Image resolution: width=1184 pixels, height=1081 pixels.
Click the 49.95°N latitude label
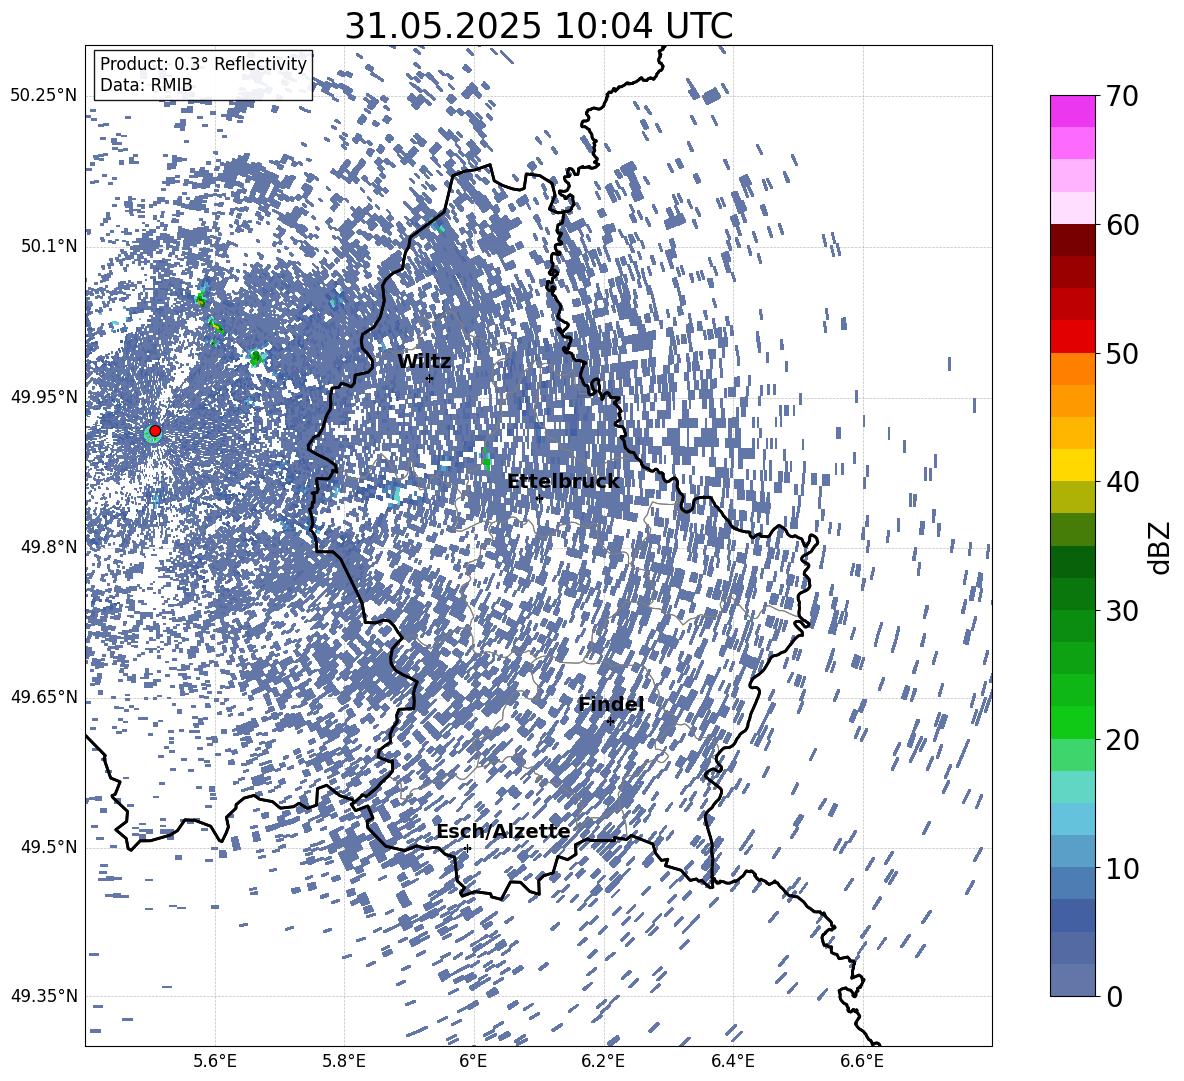[x=44, y=396]
